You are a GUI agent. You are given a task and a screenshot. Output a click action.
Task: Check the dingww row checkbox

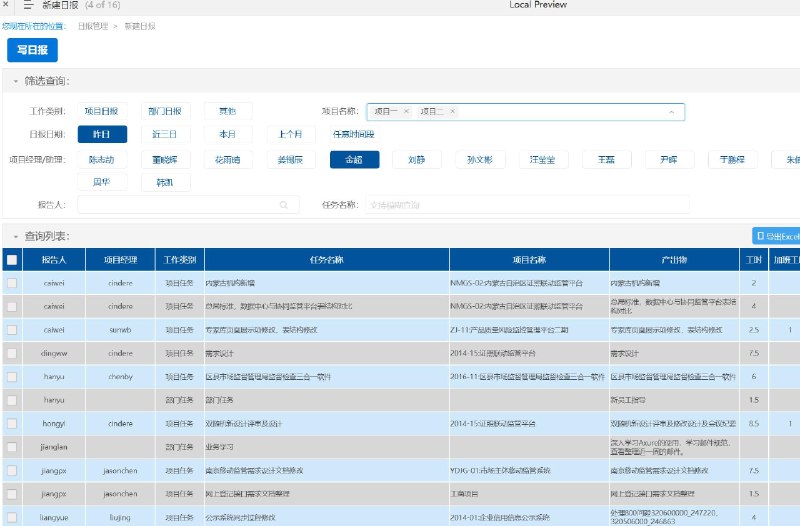pos(12,354)
